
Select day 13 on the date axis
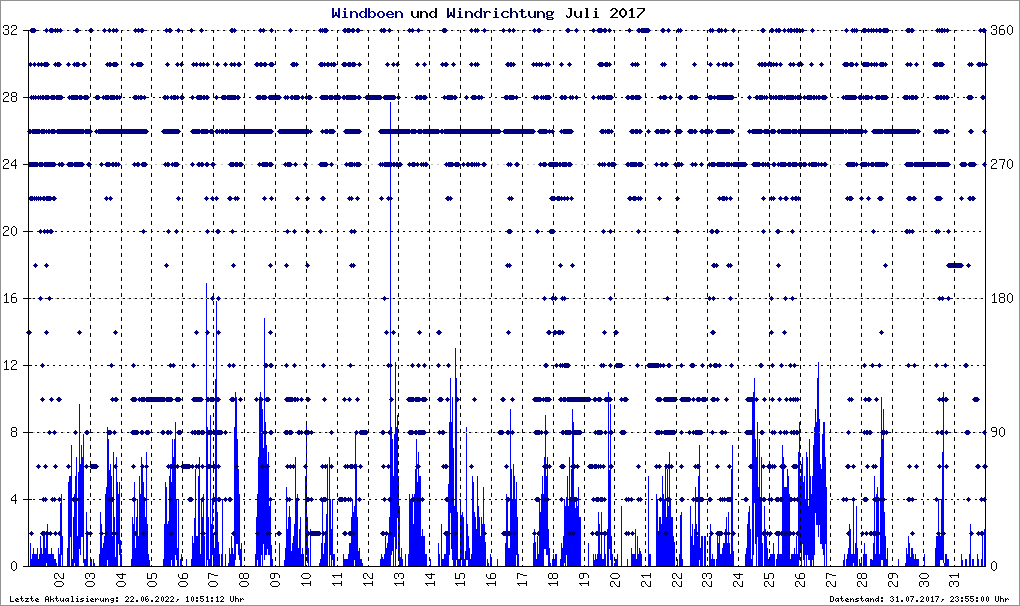click(398, 579)
